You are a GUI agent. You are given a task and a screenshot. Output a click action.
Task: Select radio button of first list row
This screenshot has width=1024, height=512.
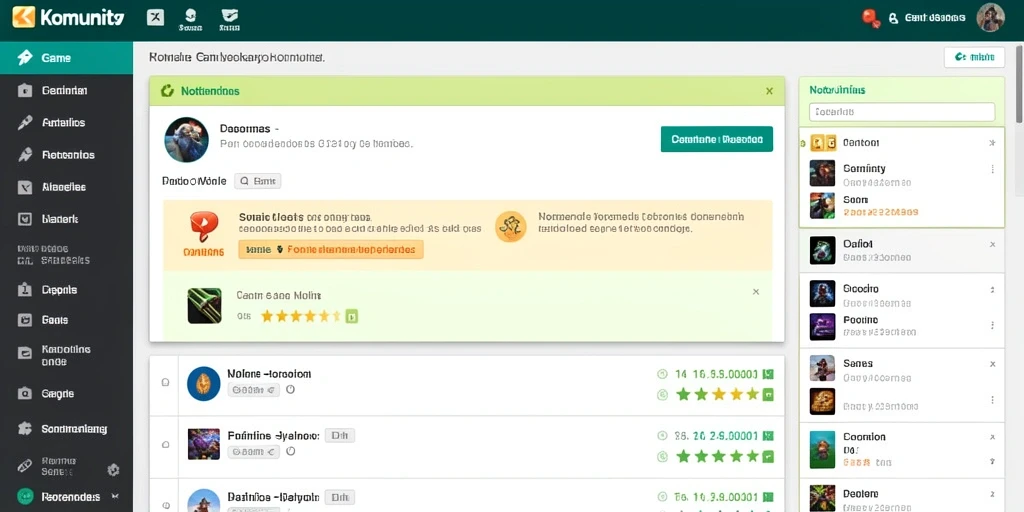click(x=165, y=381)
